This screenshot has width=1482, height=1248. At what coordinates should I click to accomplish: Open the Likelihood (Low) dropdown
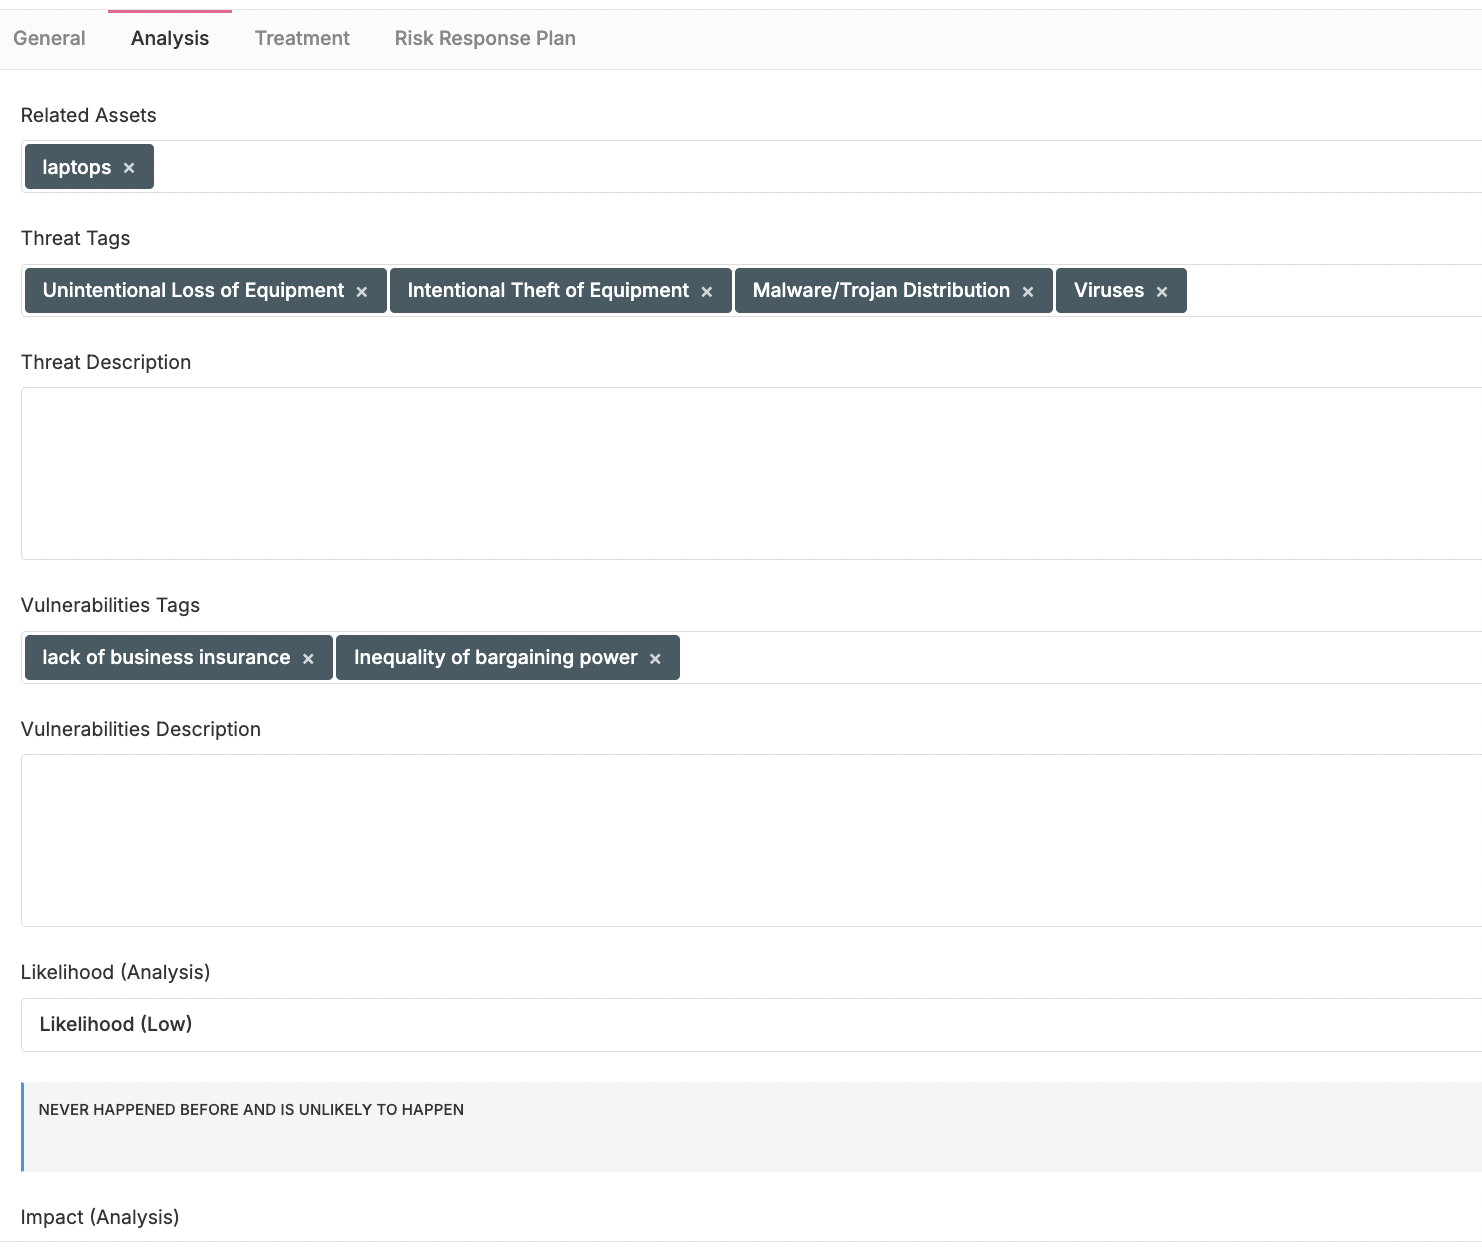tap(750, 1024)
